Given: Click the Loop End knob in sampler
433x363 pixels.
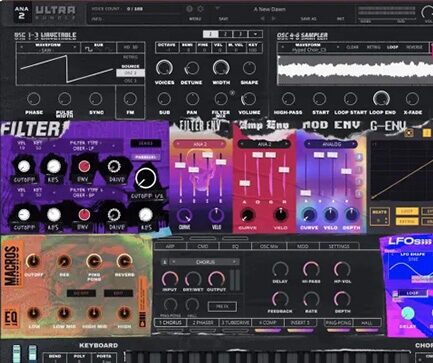Looking at the screenshot, I should click(381, 99).
